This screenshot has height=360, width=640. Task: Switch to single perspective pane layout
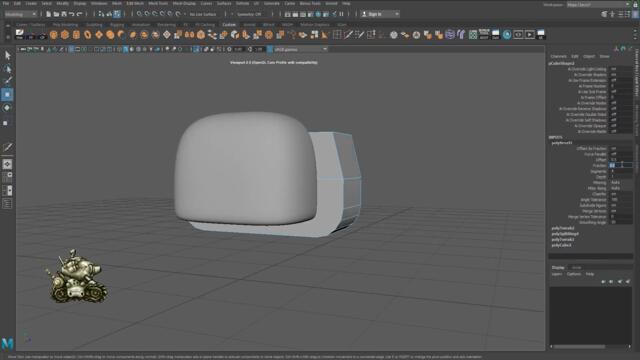[x=7, y=164]
